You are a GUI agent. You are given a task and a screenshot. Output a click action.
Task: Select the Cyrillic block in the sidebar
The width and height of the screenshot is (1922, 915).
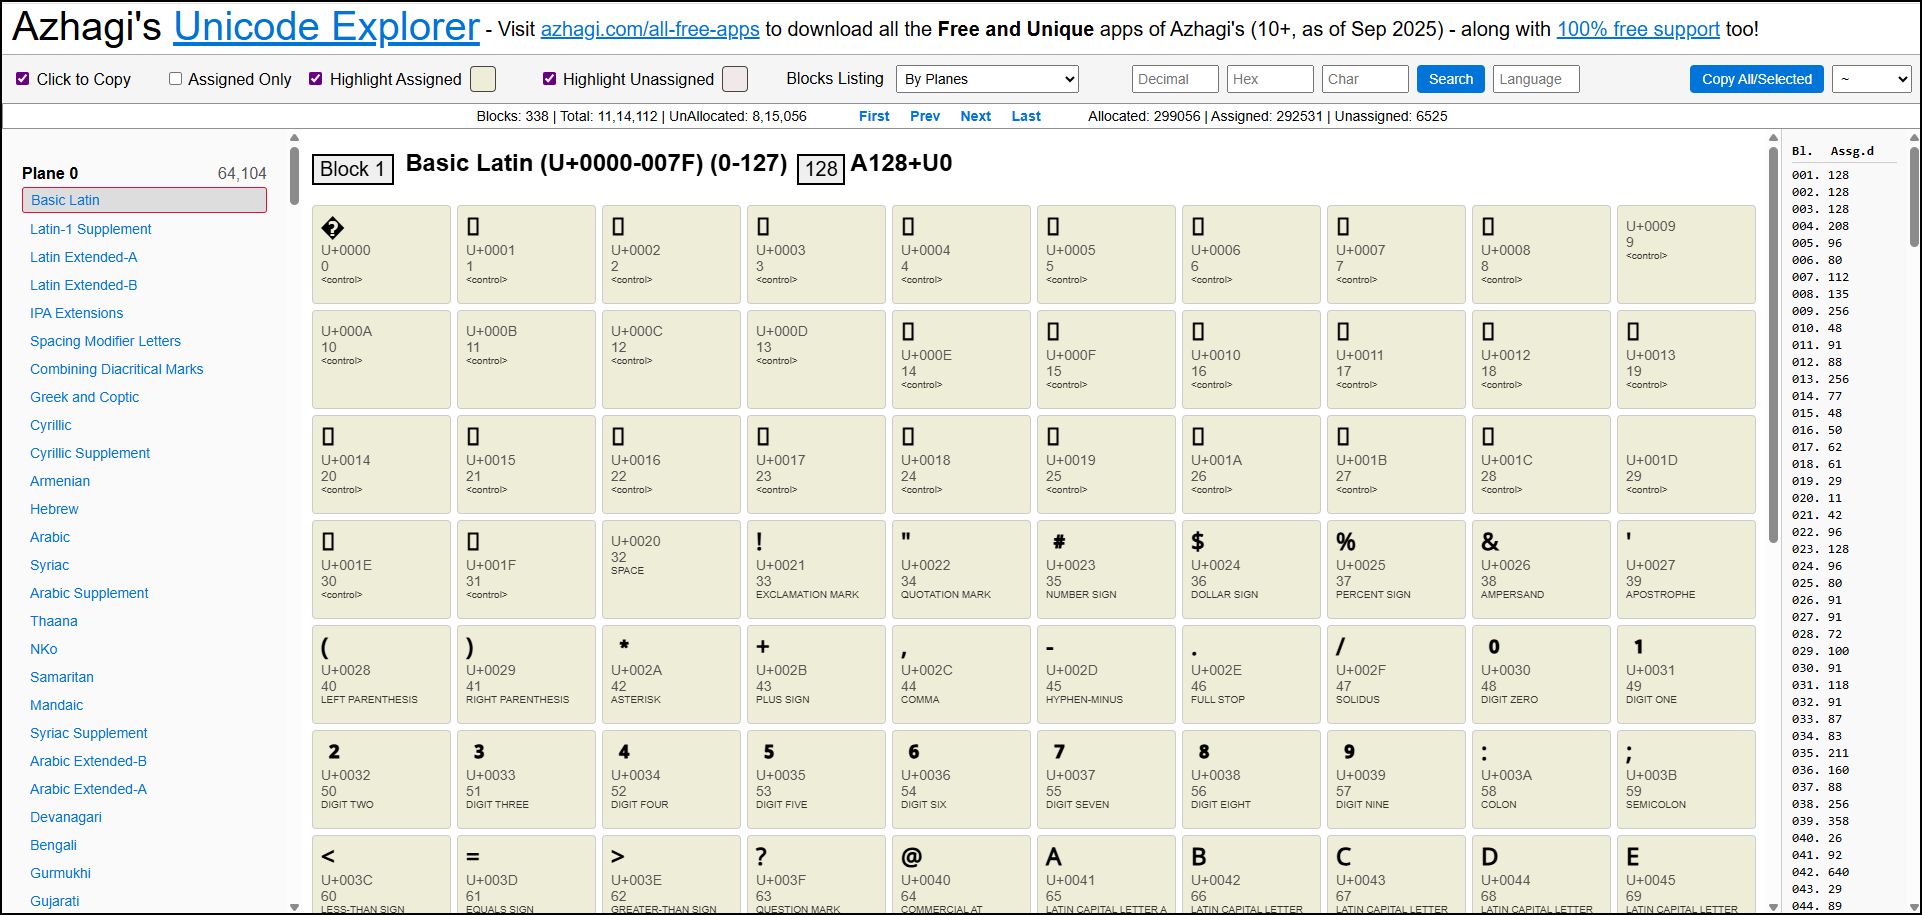[51, 425]
